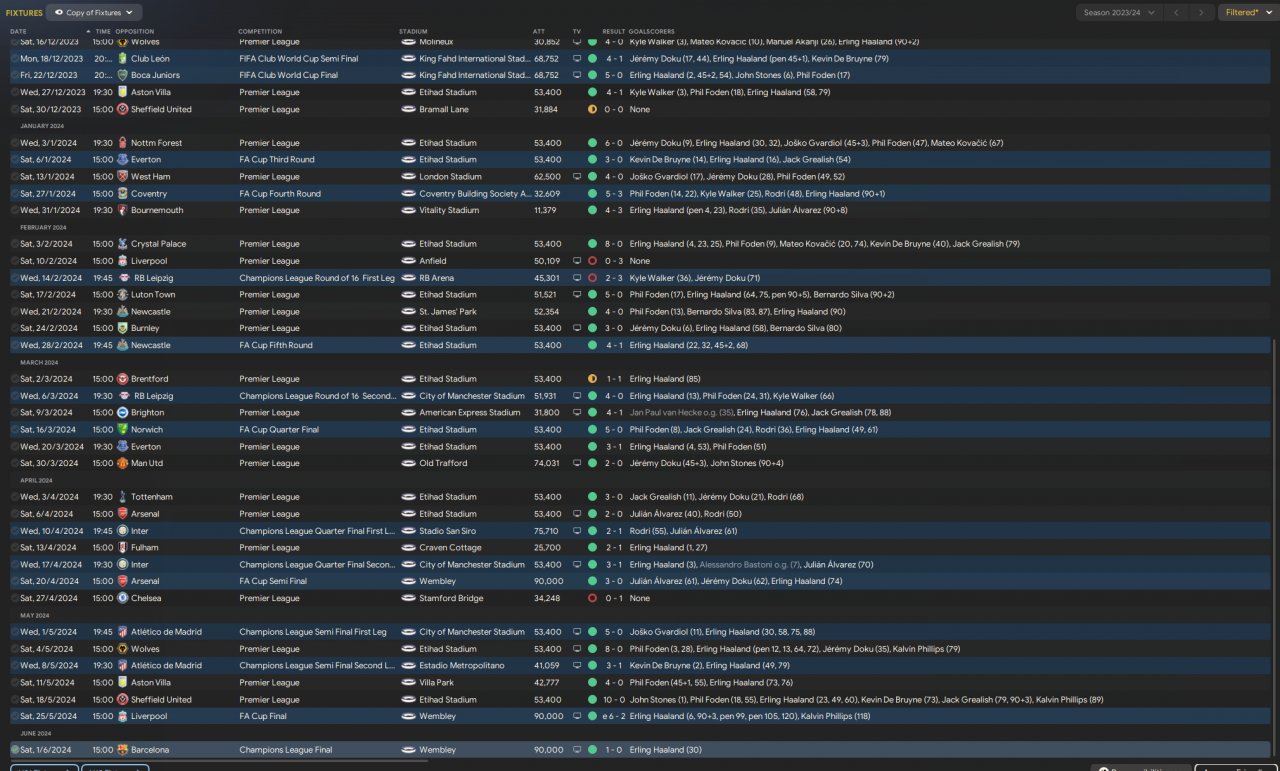The height and width of the screenshot is (771, 1280).
Task: Open the Copy of Fixtures view dropdown
Action: pyautogui.click(x=94, y=12)
